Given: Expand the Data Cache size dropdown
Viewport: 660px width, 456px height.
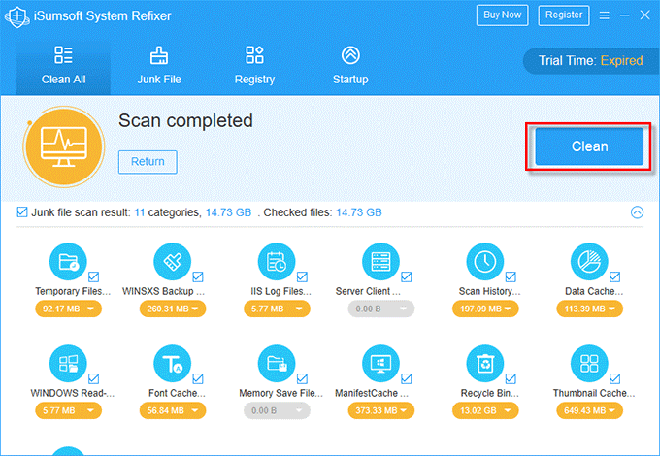Looking at the screenshot, I should click(589, 309).
